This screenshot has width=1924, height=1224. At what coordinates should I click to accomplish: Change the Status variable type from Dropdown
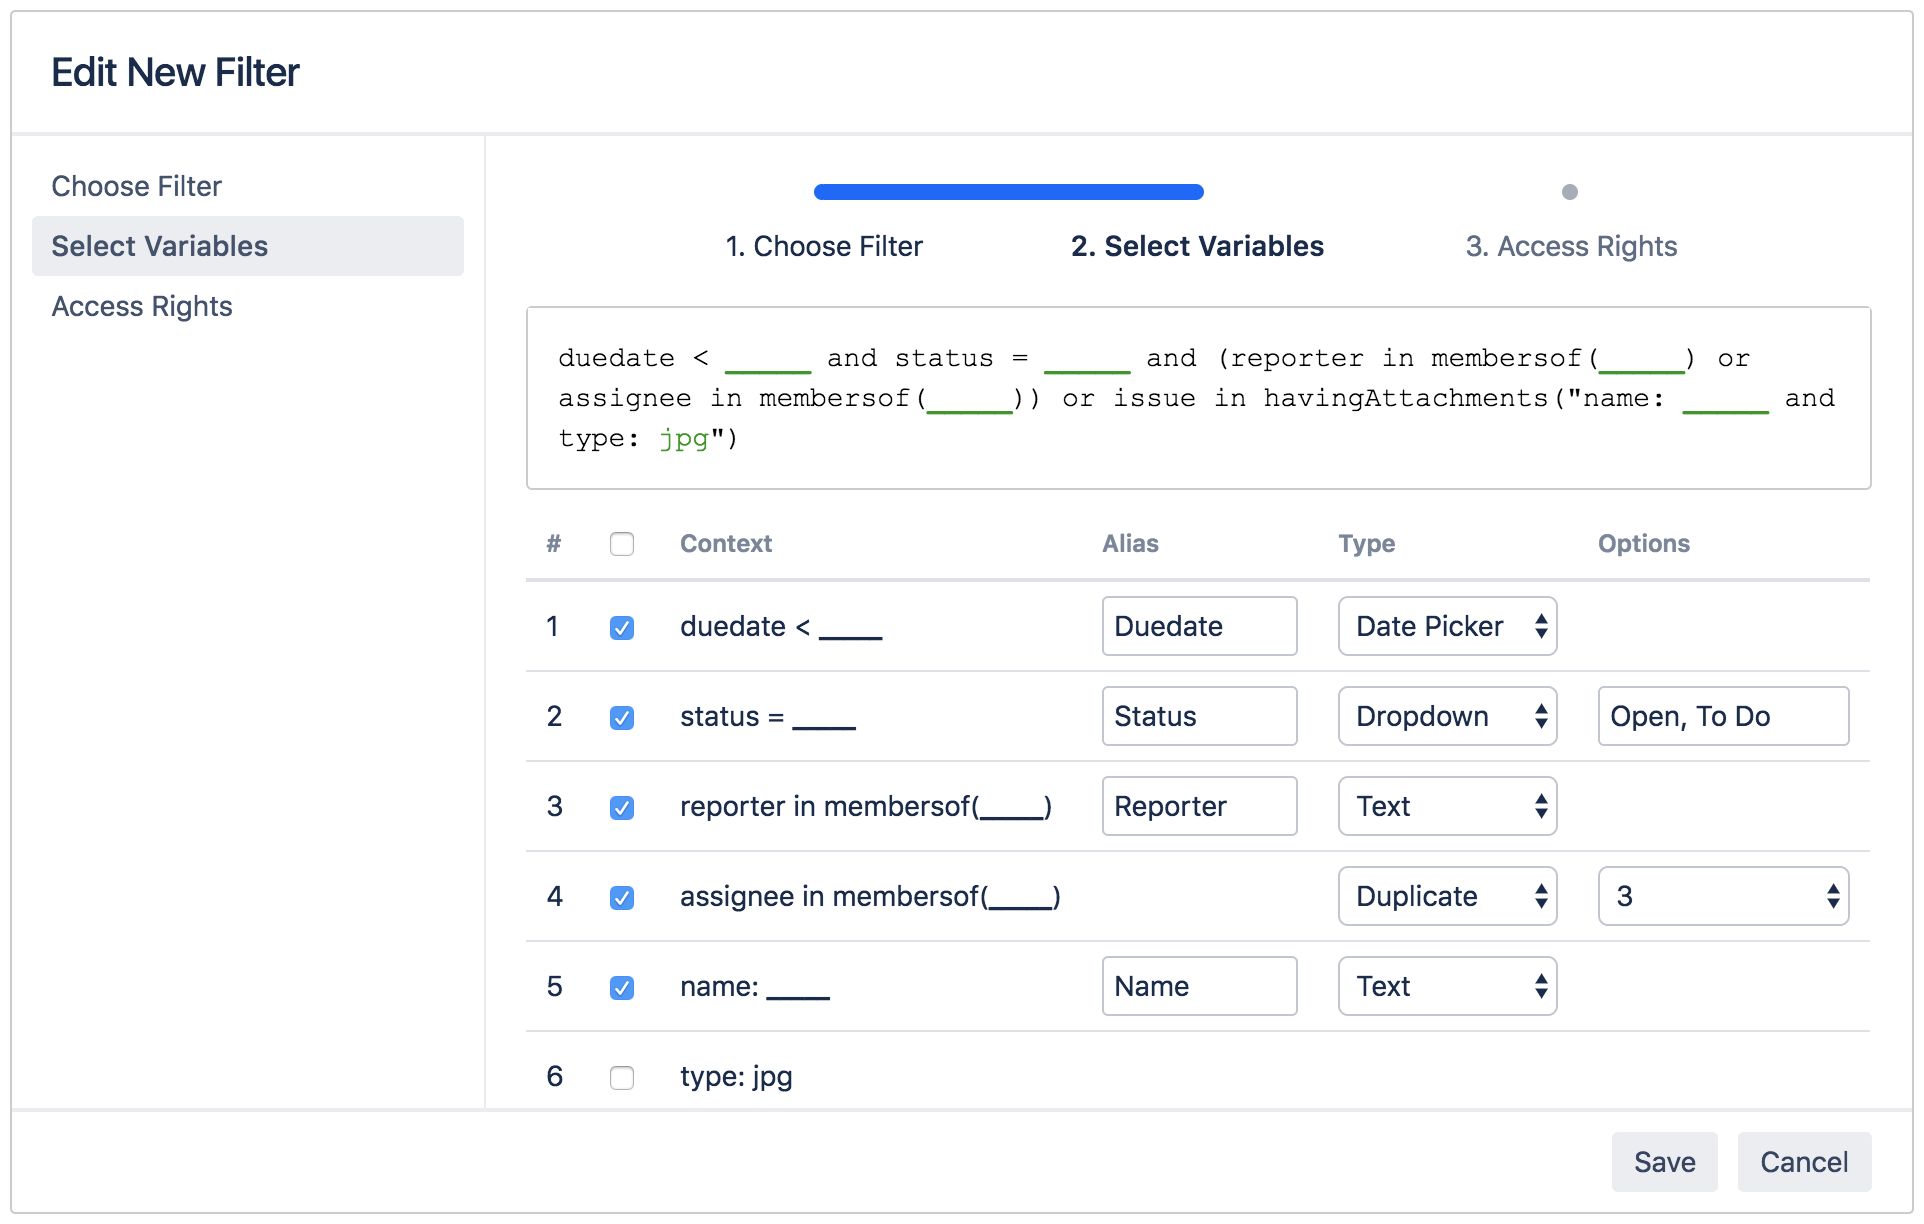(1447, 716)
